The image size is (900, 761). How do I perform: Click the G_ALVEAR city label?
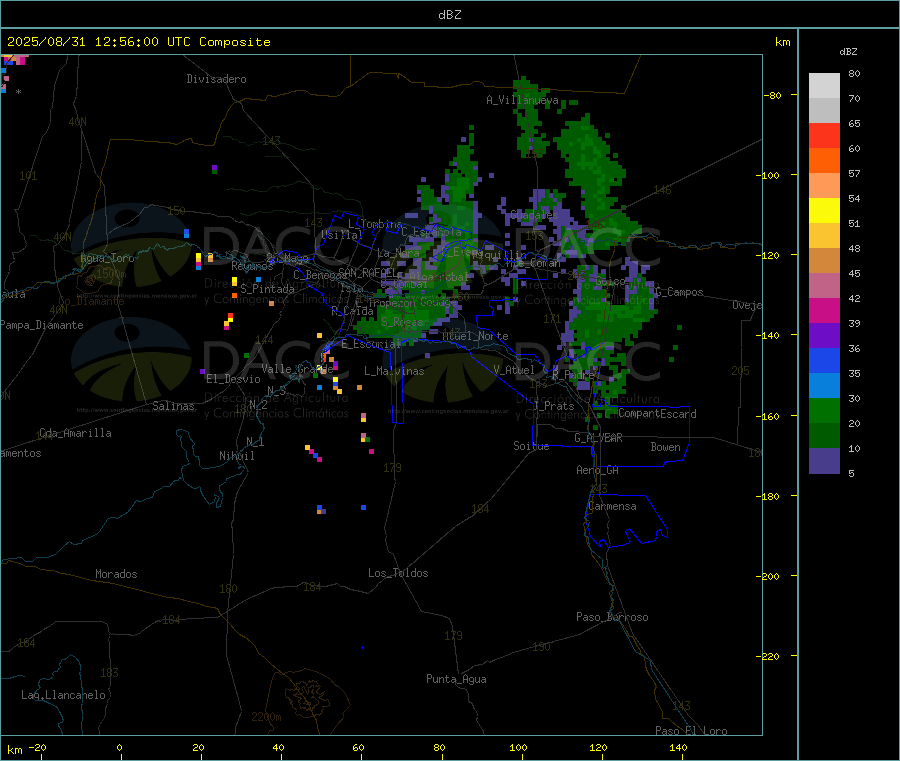point(598,438)
